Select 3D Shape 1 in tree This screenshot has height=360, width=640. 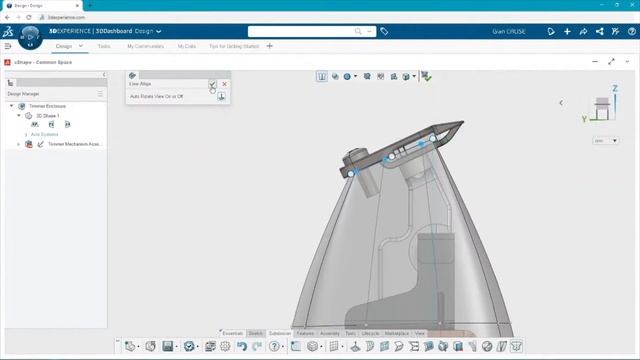[x=48, y=116]
